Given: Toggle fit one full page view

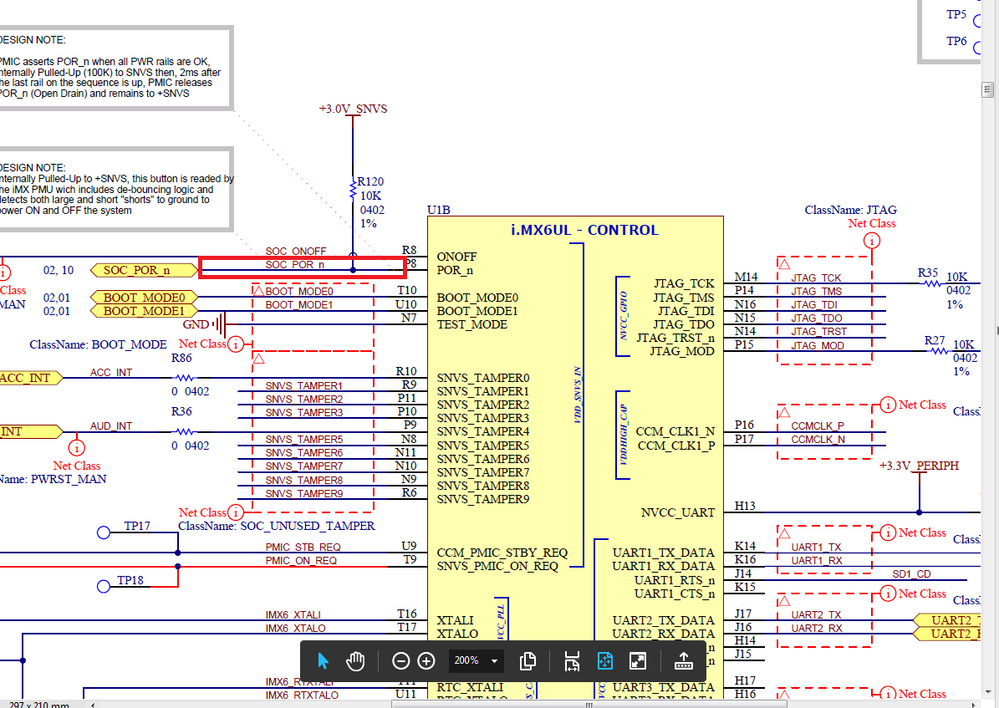Looking at the screenshot, I should [x=605, y=661].
